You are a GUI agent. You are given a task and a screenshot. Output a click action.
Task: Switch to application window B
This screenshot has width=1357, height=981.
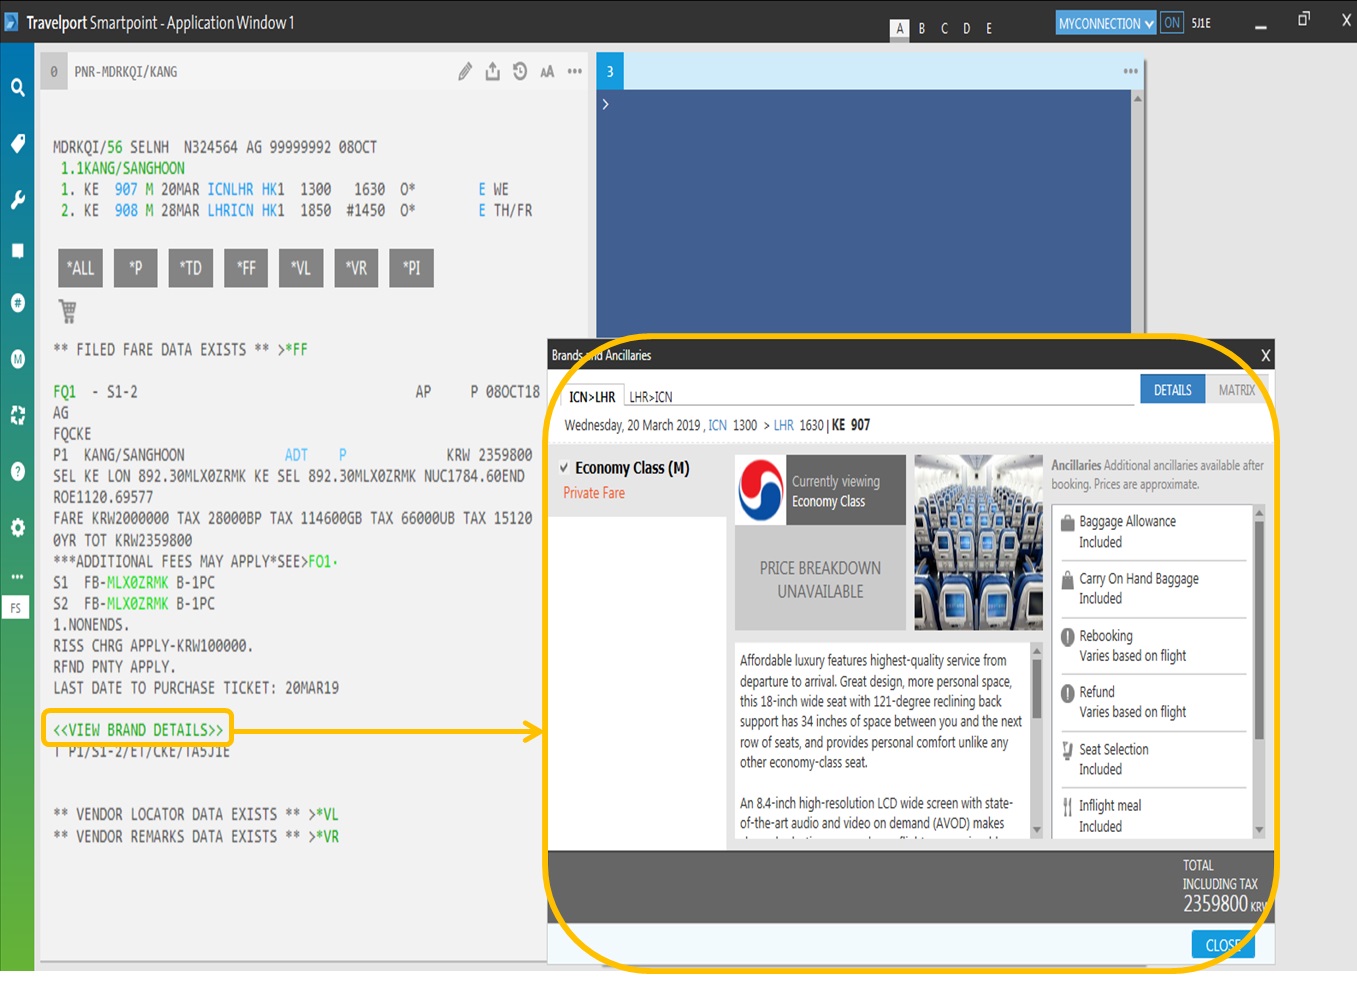922,28
